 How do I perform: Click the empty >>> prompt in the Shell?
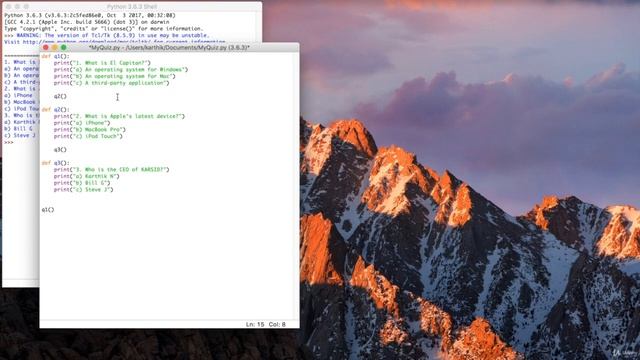9,142
